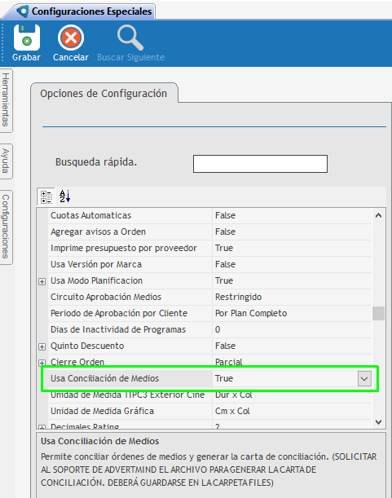Click the False value of Usa Versión por Marca
The image size is (392, 498).
point(225,264)
